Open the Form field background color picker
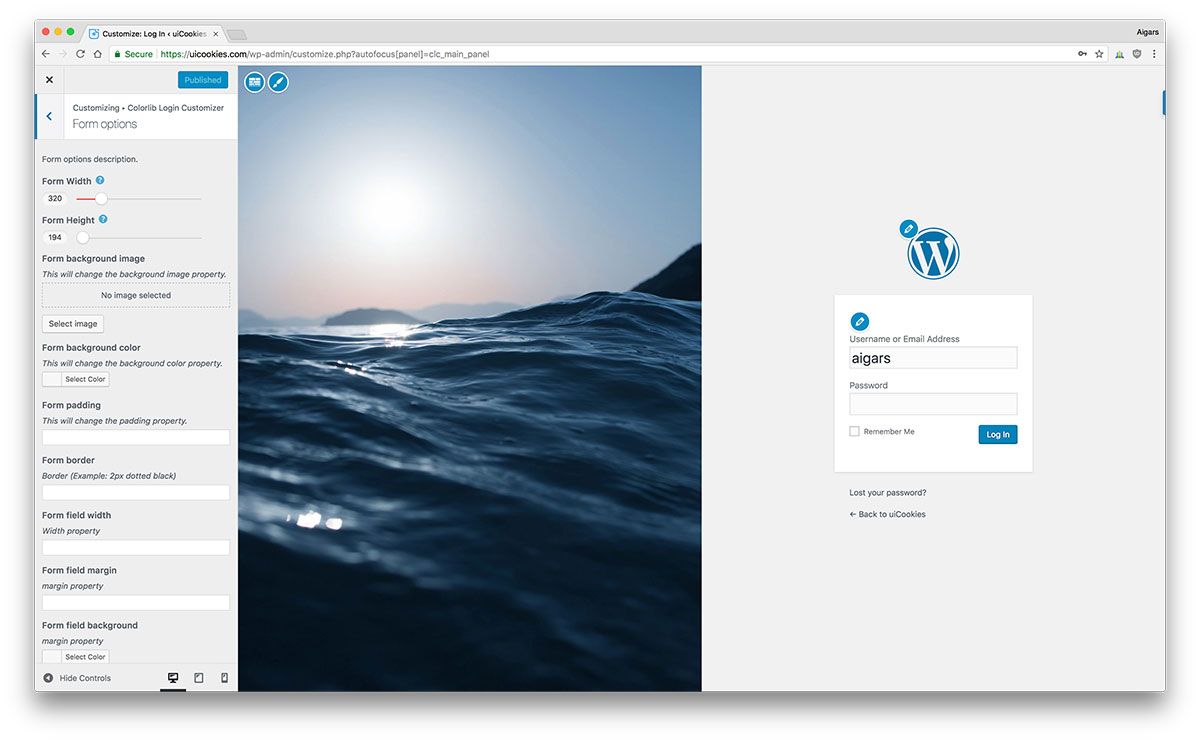The image size is (1200, 741). point(76,656)
